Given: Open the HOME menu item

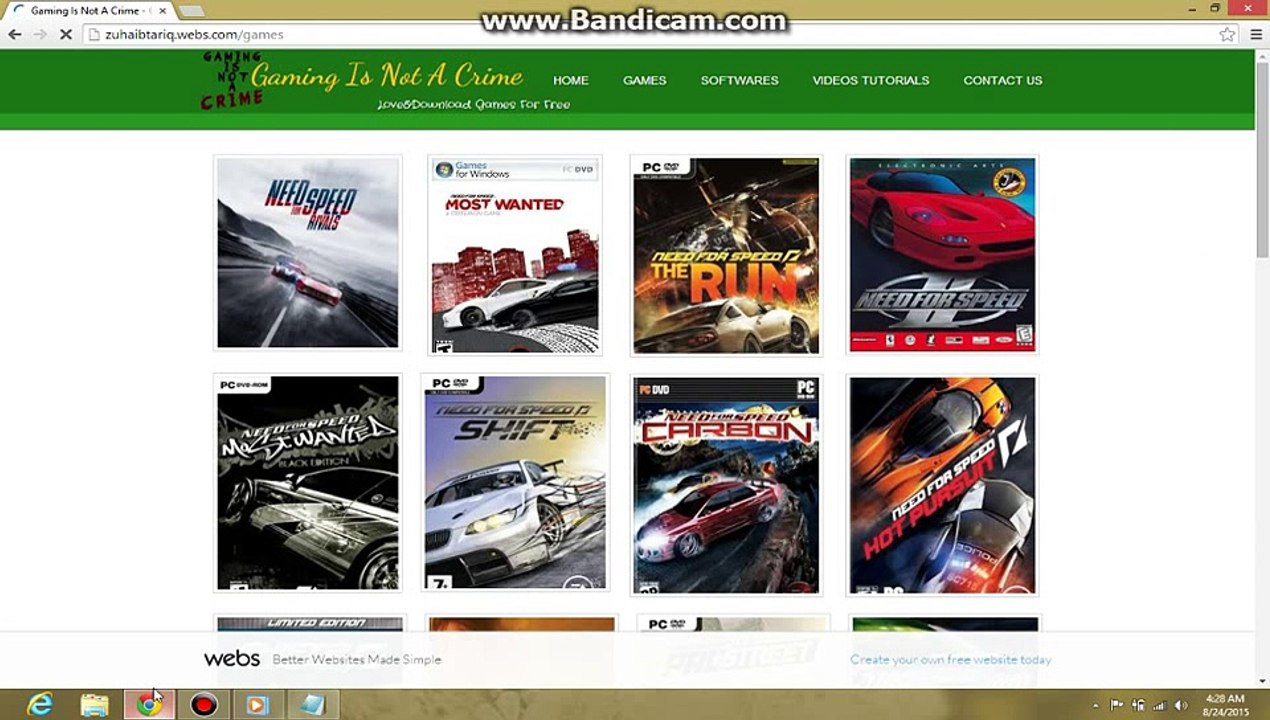Looking at the screenshot, I should (571, 80).
